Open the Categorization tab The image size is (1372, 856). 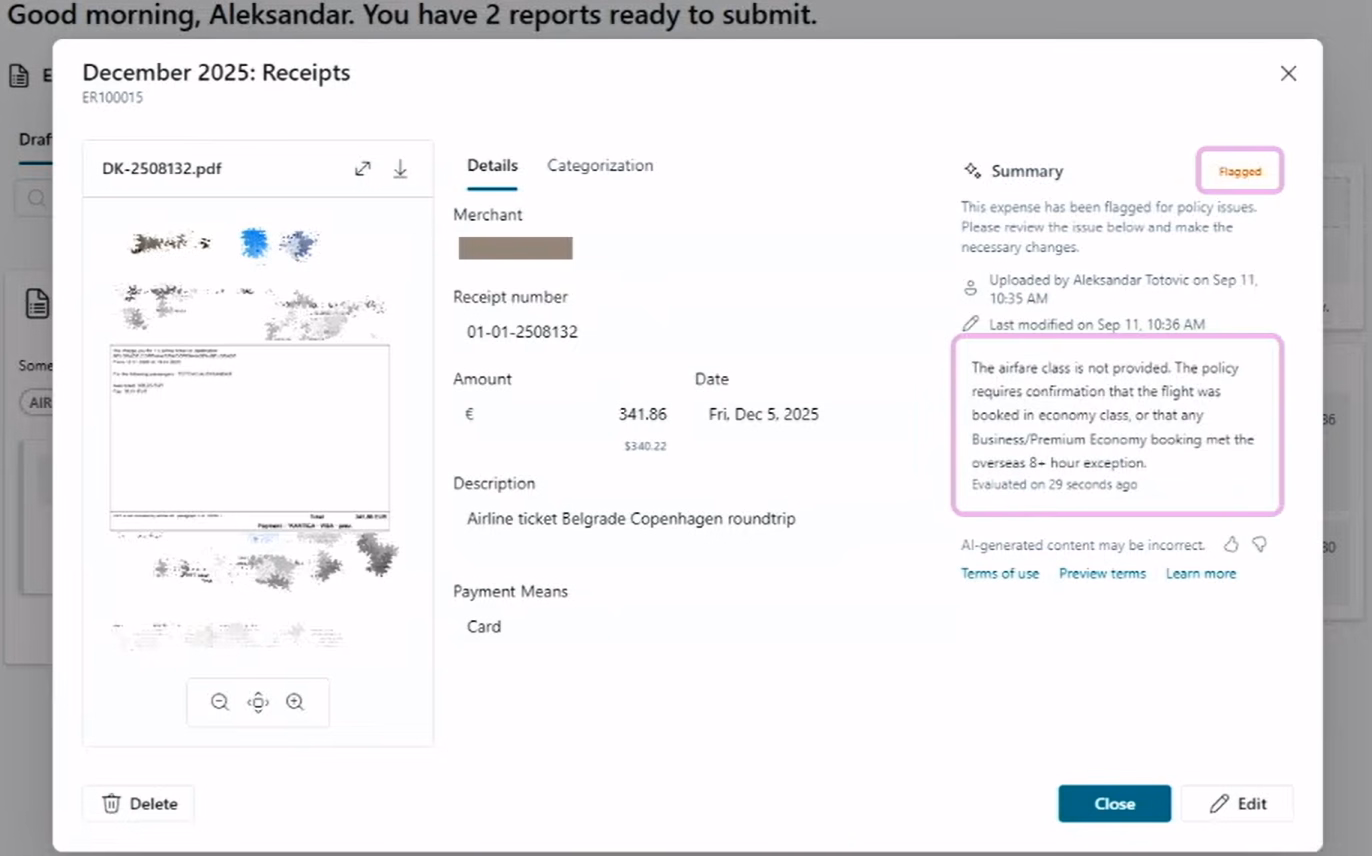click(x=600, y=166)
